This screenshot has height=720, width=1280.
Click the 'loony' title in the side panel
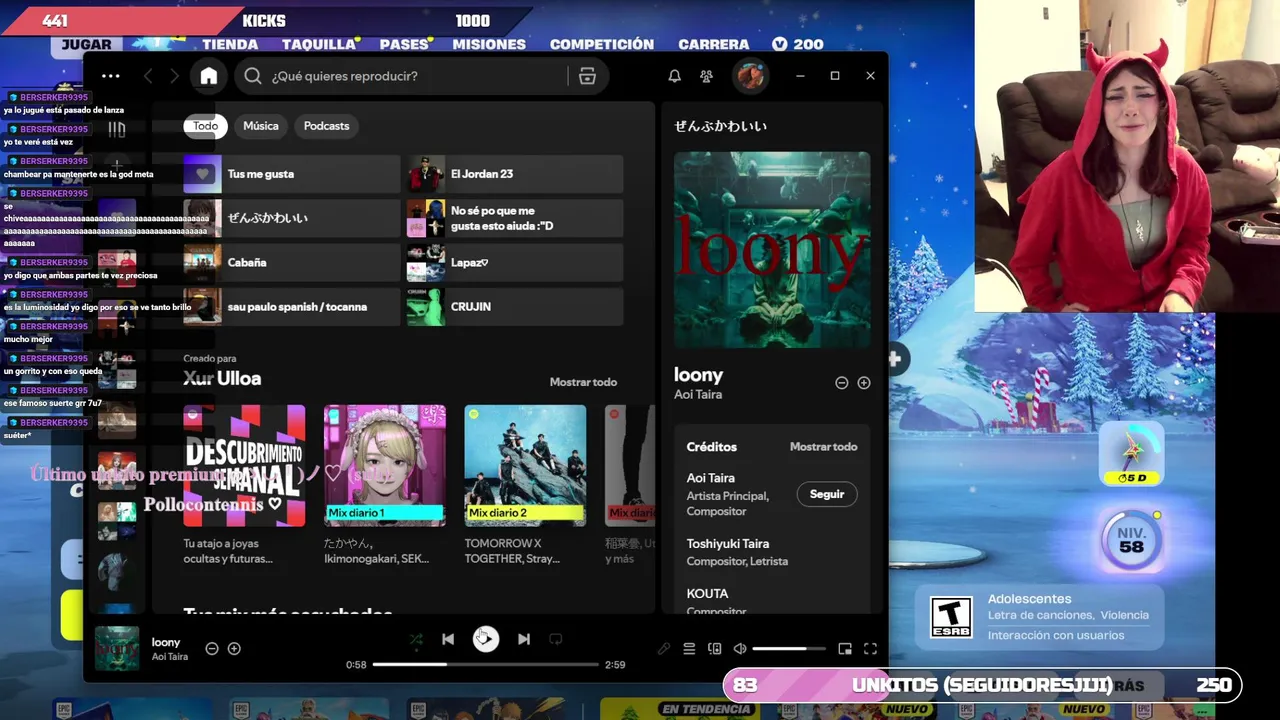[698, 375]
